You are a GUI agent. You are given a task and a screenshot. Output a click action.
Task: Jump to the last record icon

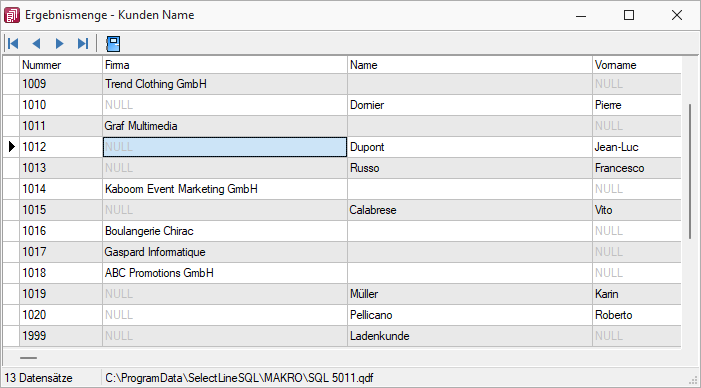click(x=83, y=43)
